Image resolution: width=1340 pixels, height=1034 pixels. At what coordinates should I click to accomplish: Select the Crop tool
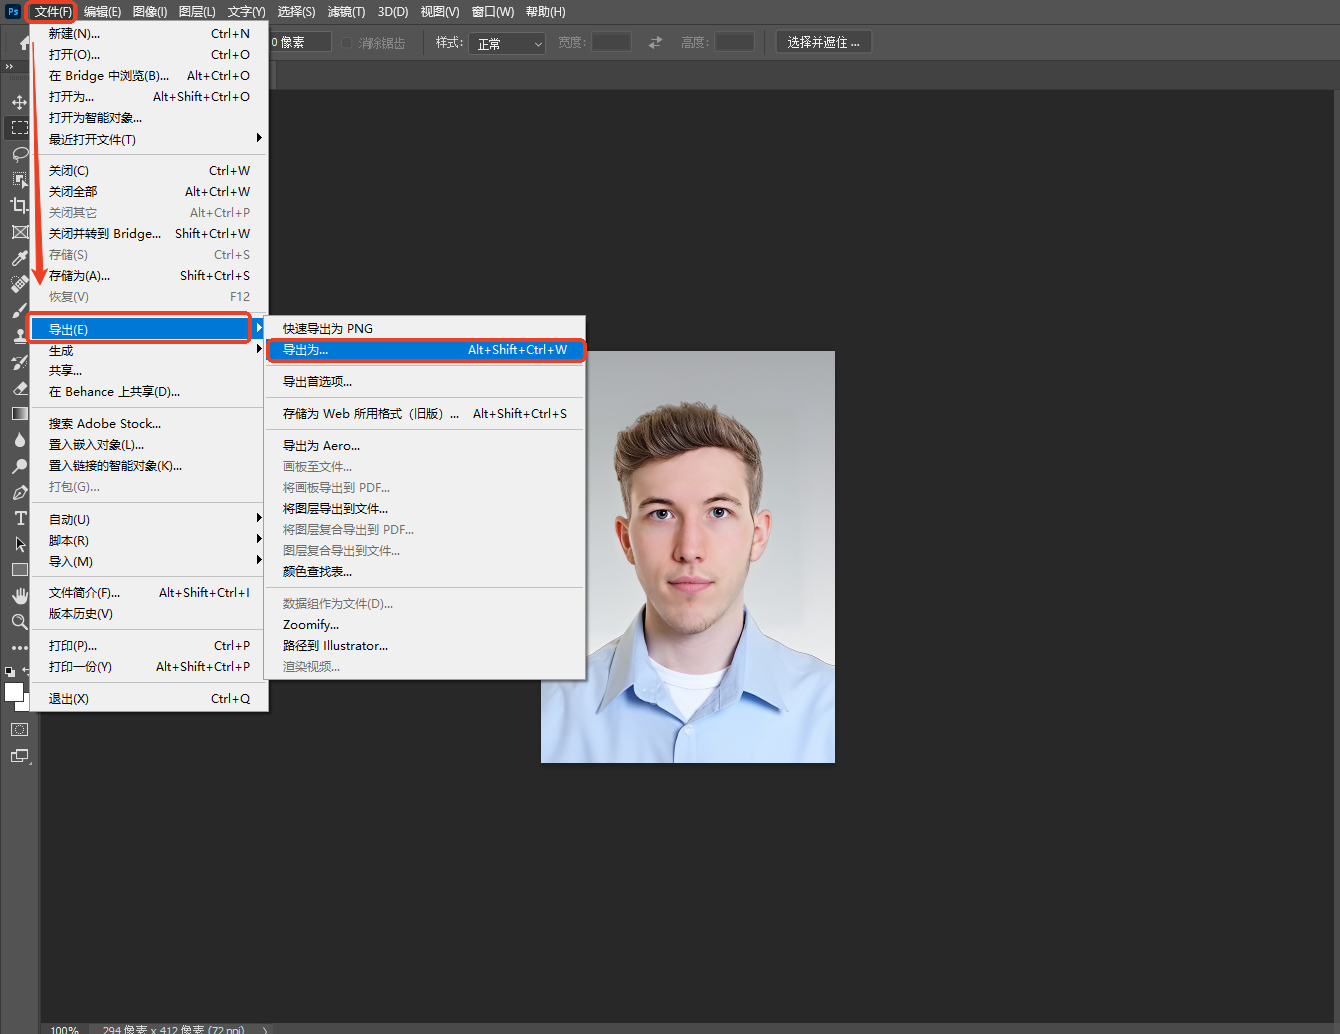[x=19, y=206]
